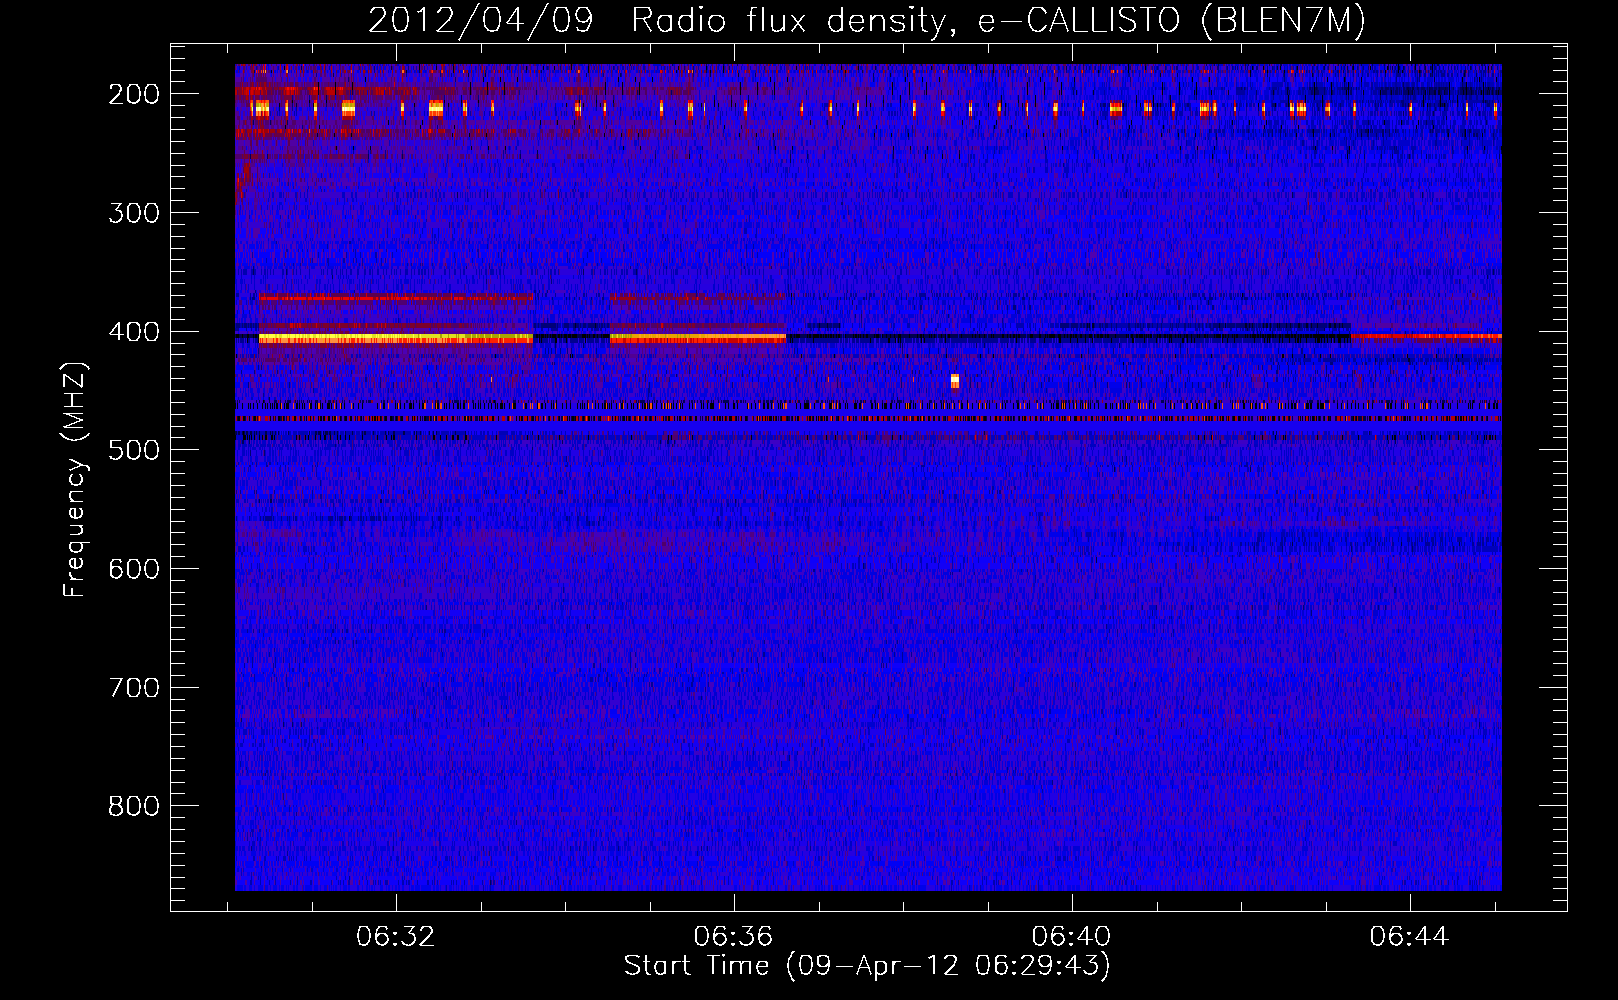Image resolution: width=1618 pixels, height=1000 pixels.
Task: Click the 600 frequency tick label
Action: (134, 569)
